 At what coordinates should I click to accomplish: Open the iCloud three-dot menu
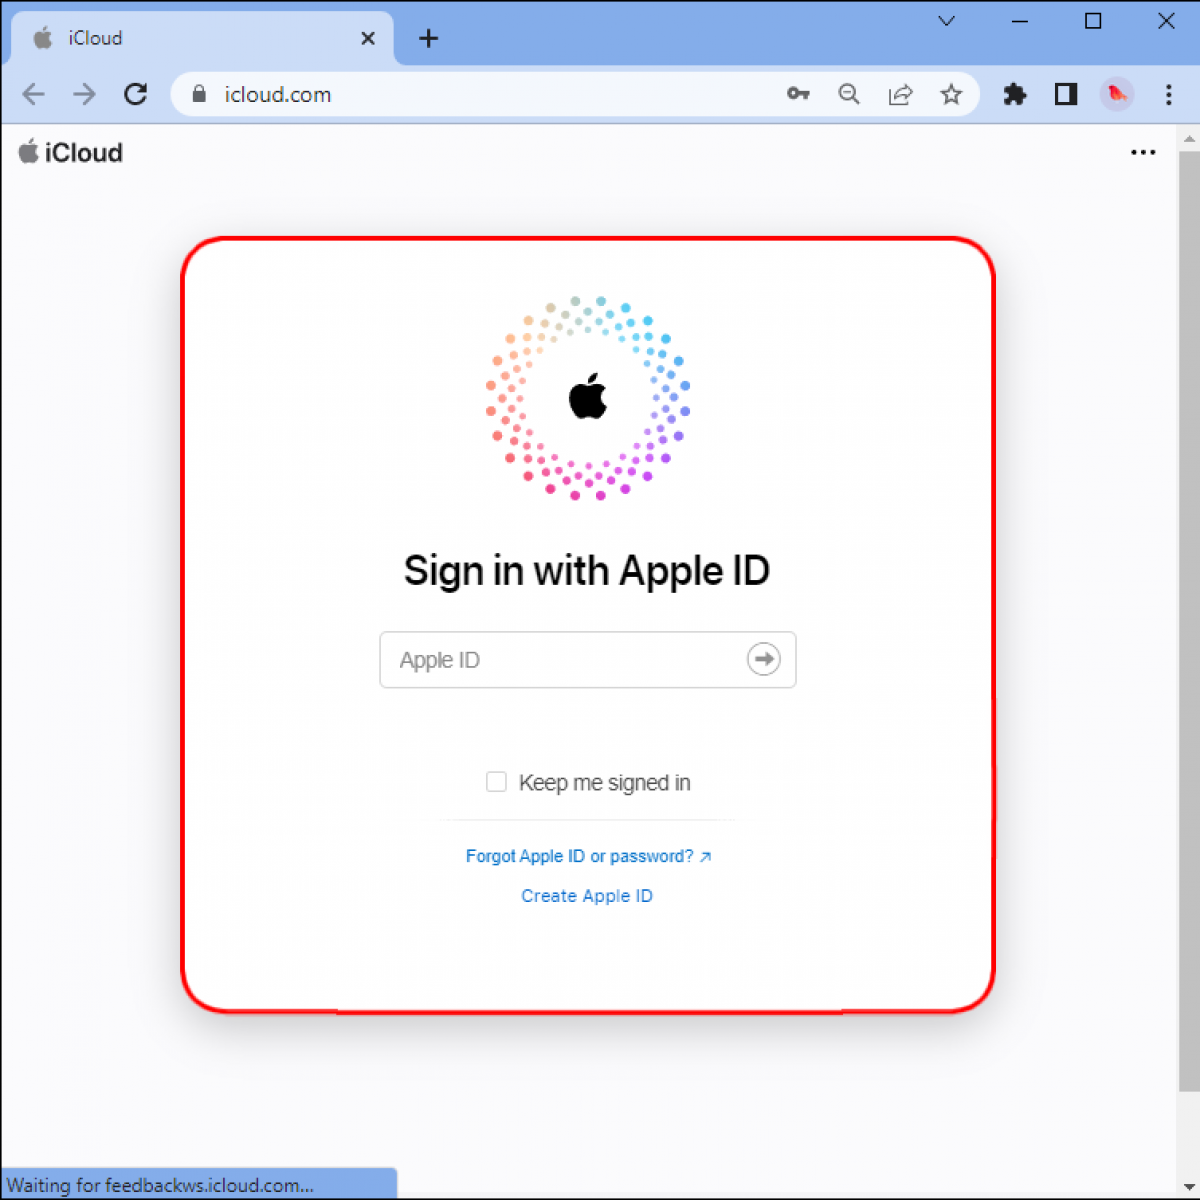coord(1143,153)
